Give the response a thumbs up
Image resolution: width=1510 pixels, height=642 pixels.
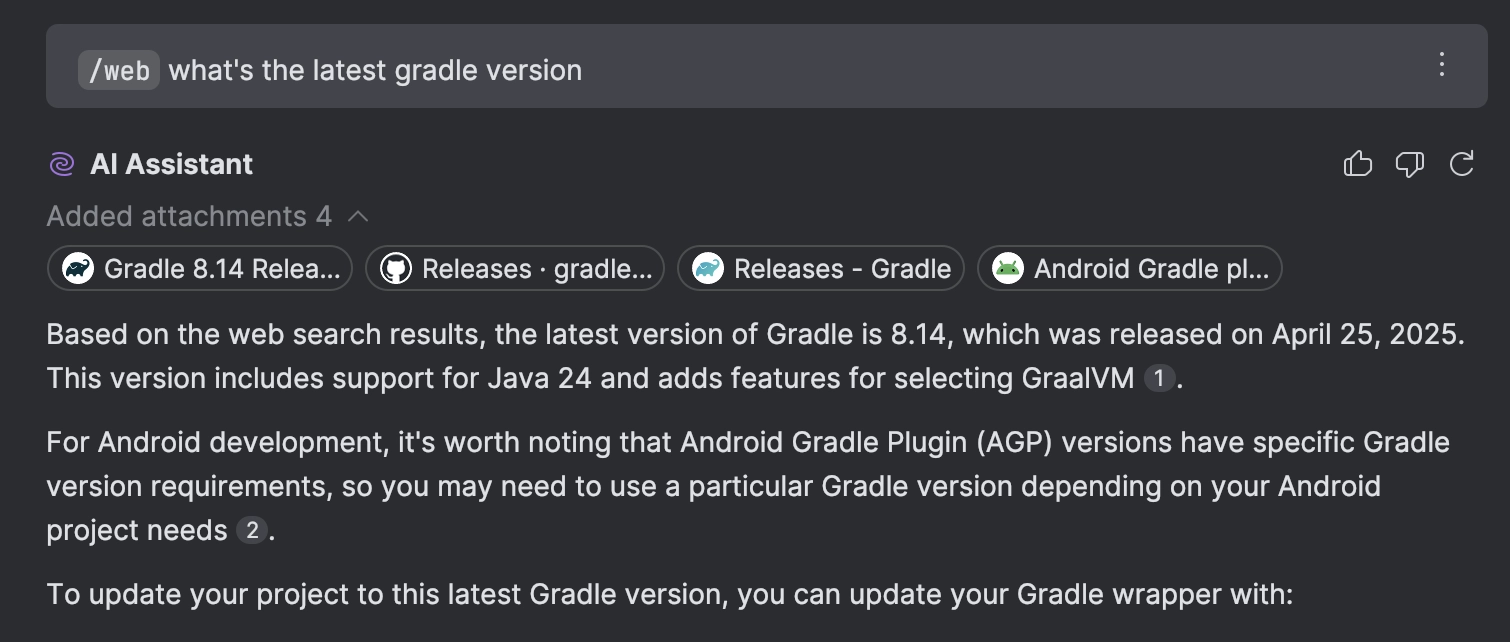(1357, 164)
